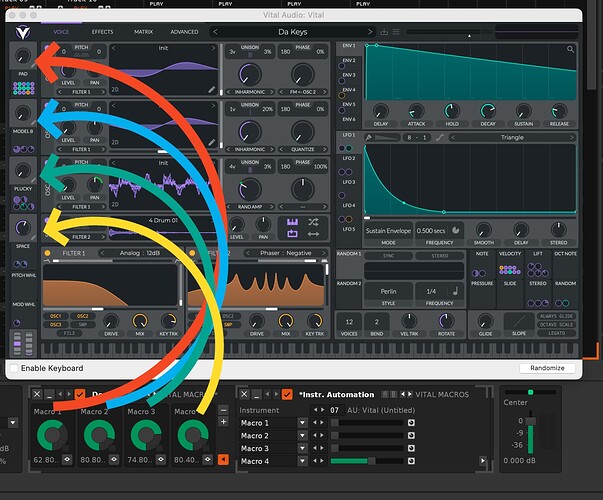
Task: Click the quarter-note icon in Random frequency
Action: [455, 291]
